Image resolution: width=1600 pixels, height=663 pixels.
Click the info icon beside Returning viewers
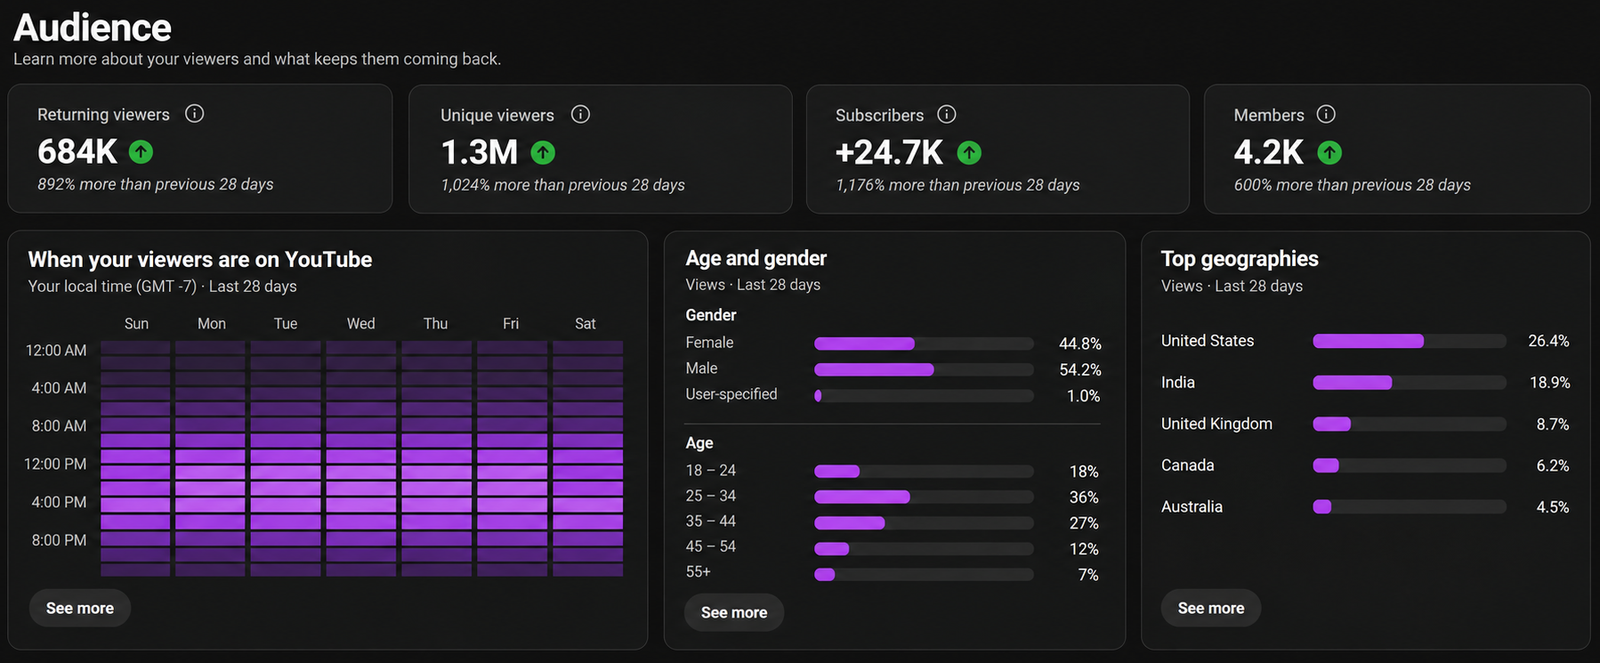(x=195, y=113)
